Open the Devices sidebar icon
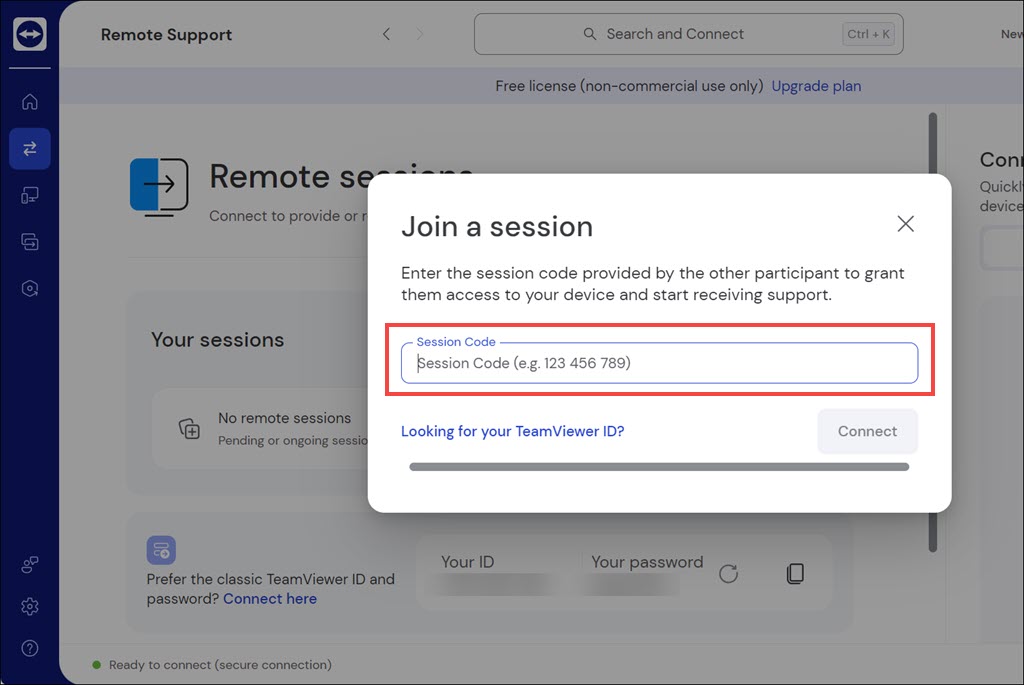This screenshot has height=685, width=1024. point(30,195)
